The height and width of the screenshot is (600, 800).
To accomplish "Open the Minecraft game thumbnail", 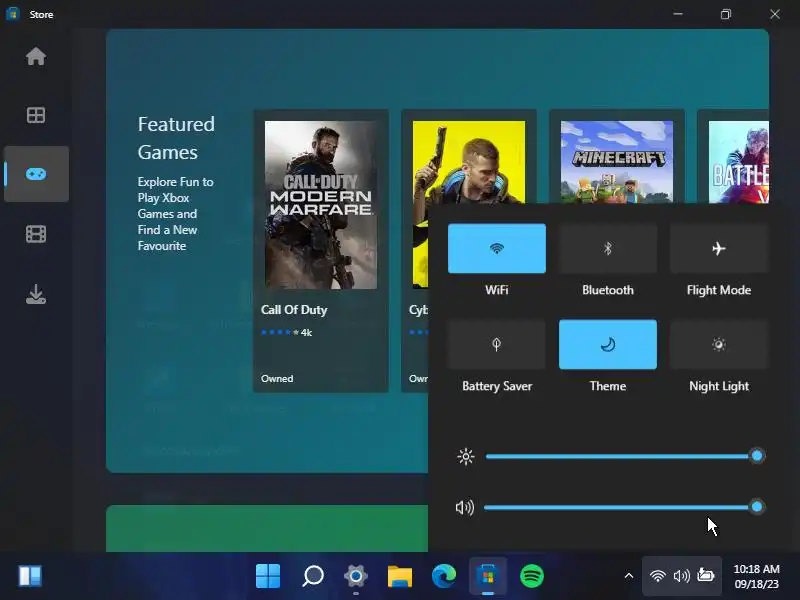I will click(616, 162).
